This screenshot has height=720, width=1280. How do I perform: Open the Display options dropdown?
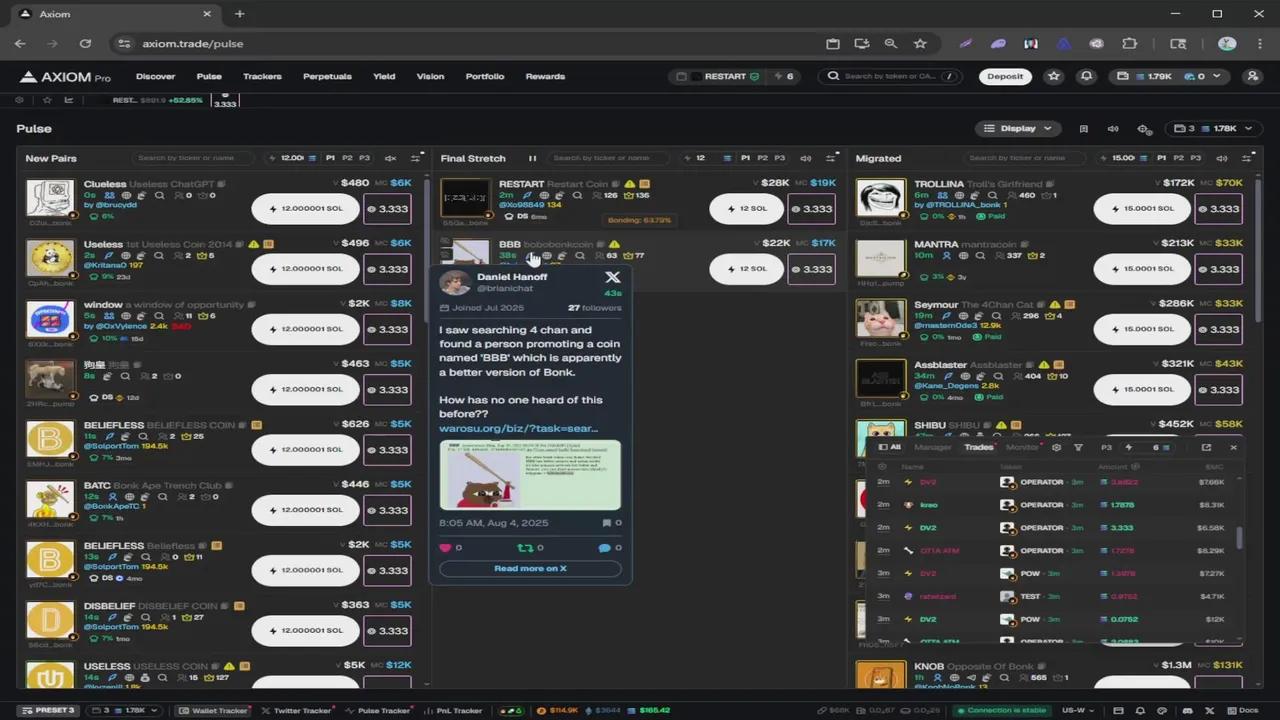tap(1017, 128)
